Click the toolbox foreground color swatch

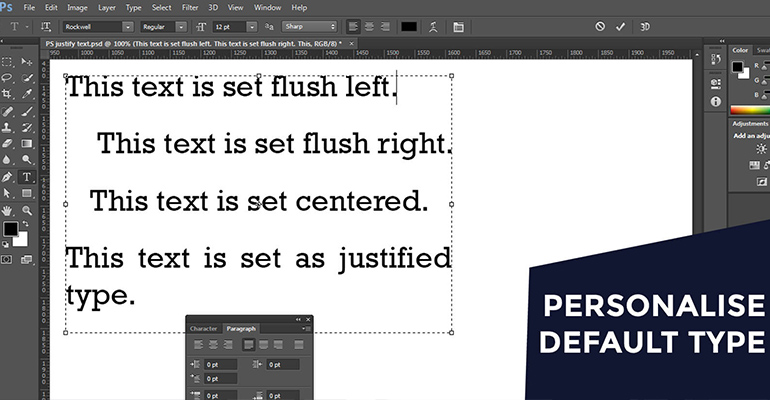click(10, 229)
